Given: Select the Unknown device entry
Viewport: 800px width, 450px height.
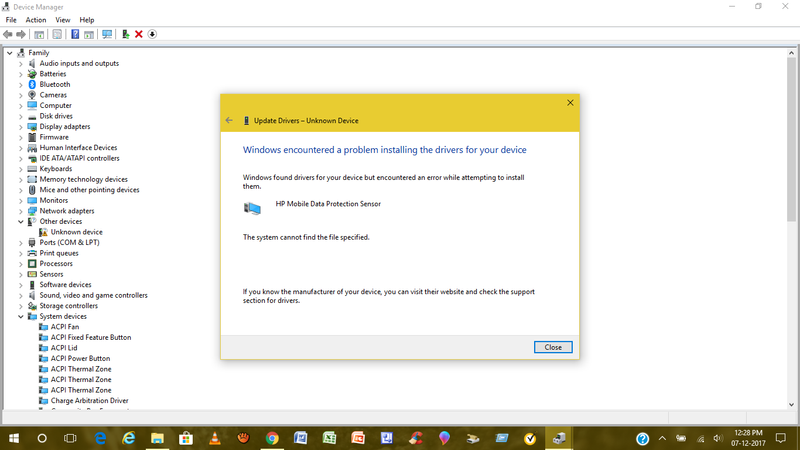Looking at the screenshot, I should pos(77,232).
